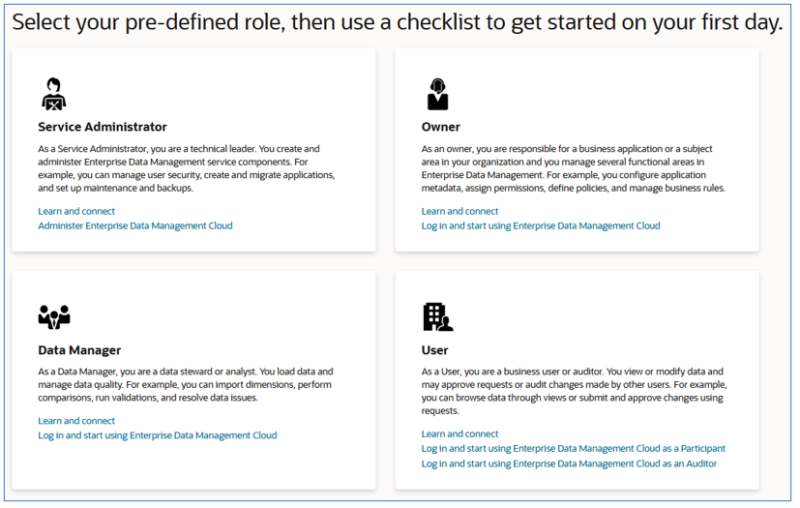
Task: Click the User building icon
Action: point(438,317)
